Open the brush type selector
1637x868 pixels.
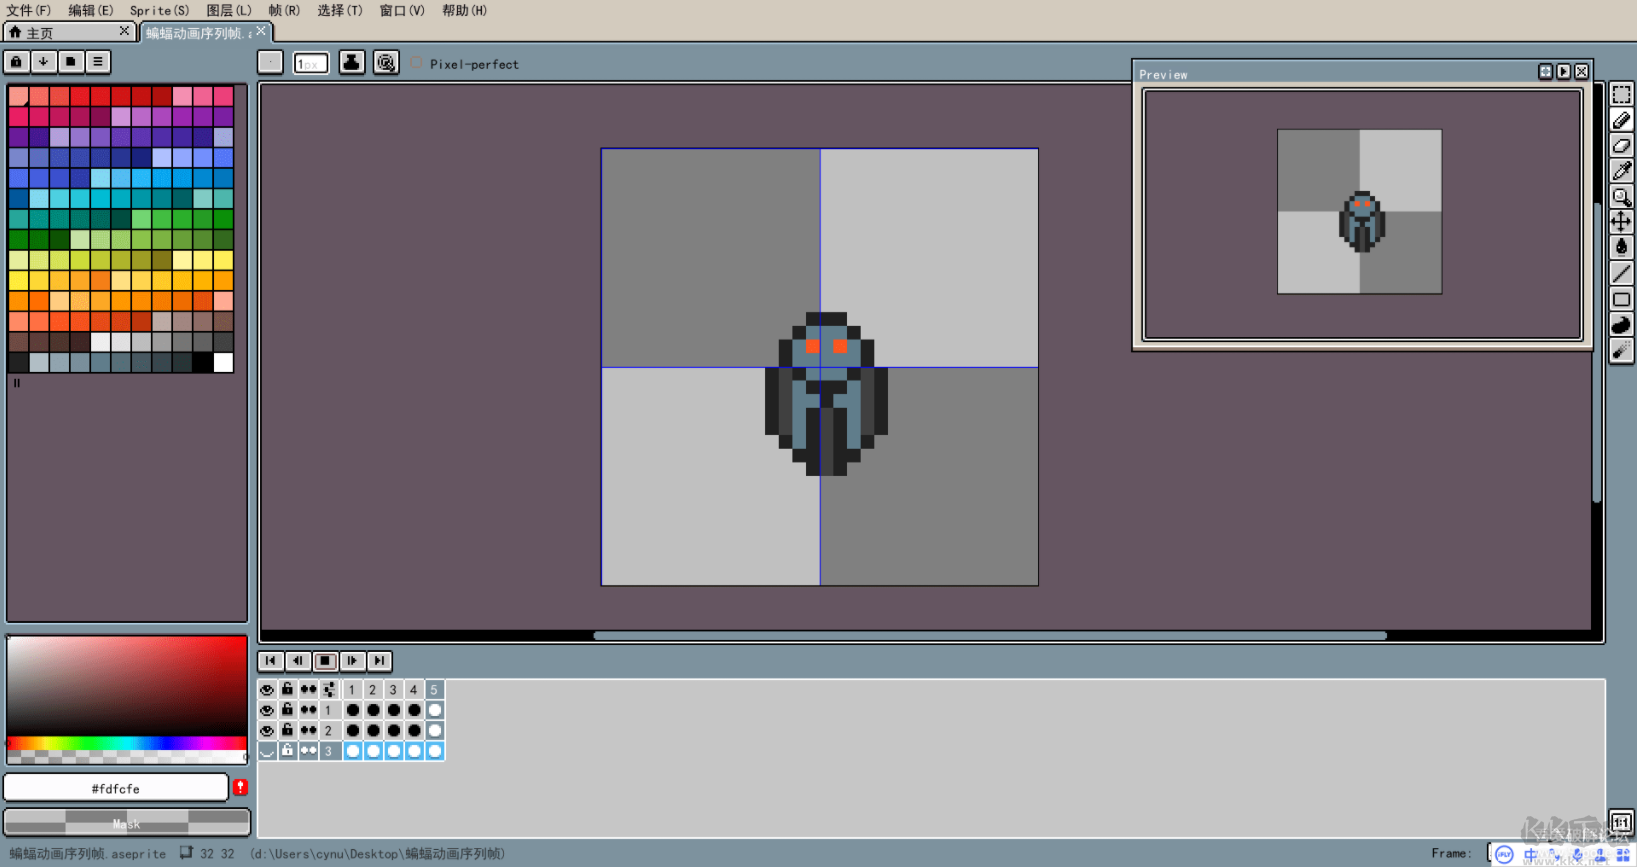pos(270,63)
